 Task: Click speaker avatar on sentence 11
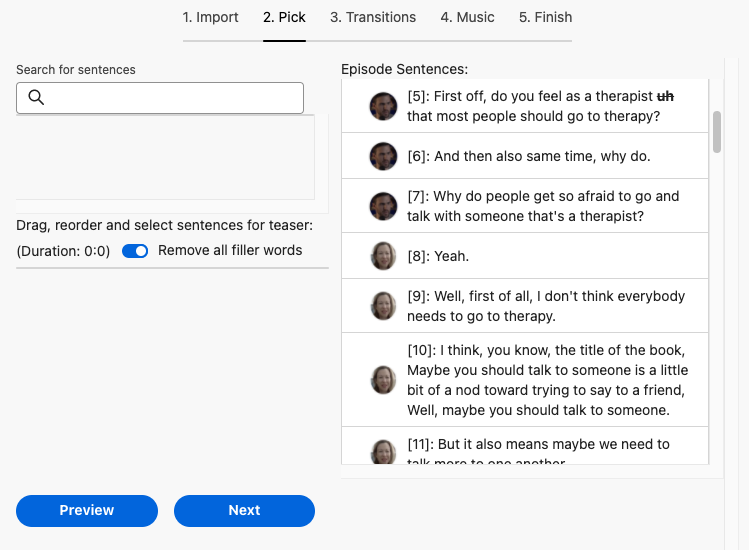(383, 451)
